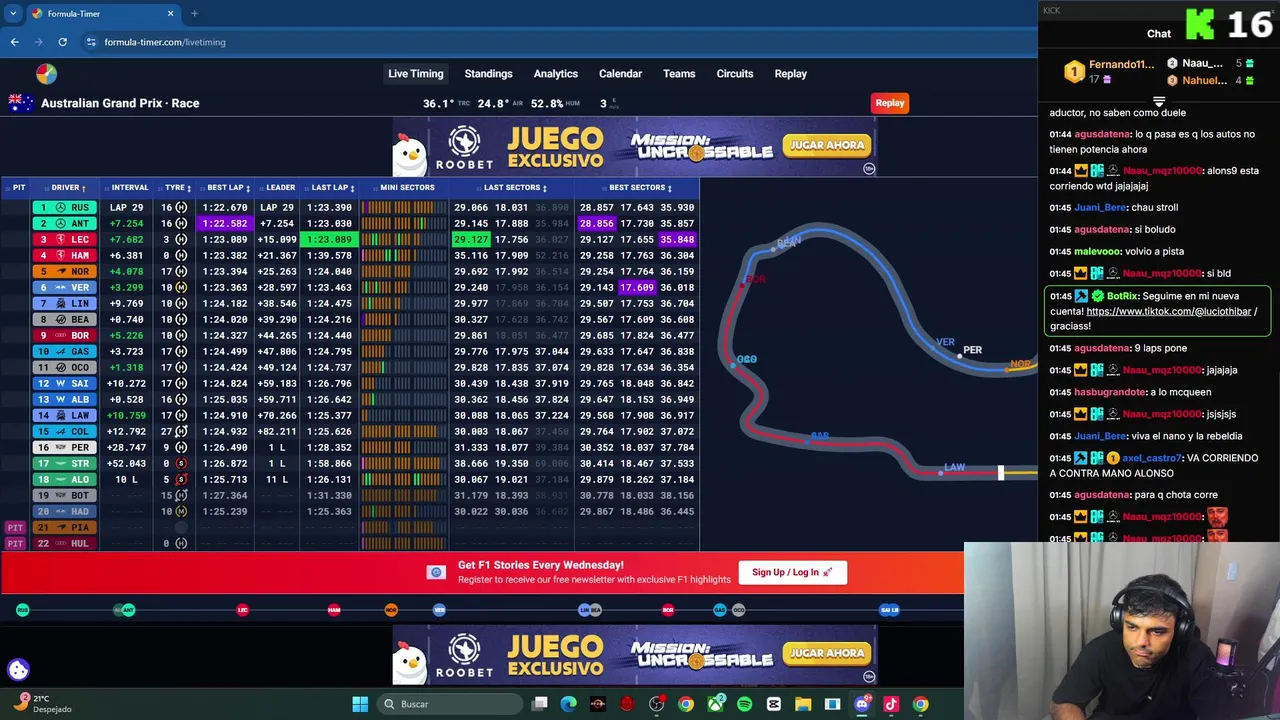This screenshot has width=1280, height=720.
Task: Click the Leader column header
Action: tap(280, 187)
